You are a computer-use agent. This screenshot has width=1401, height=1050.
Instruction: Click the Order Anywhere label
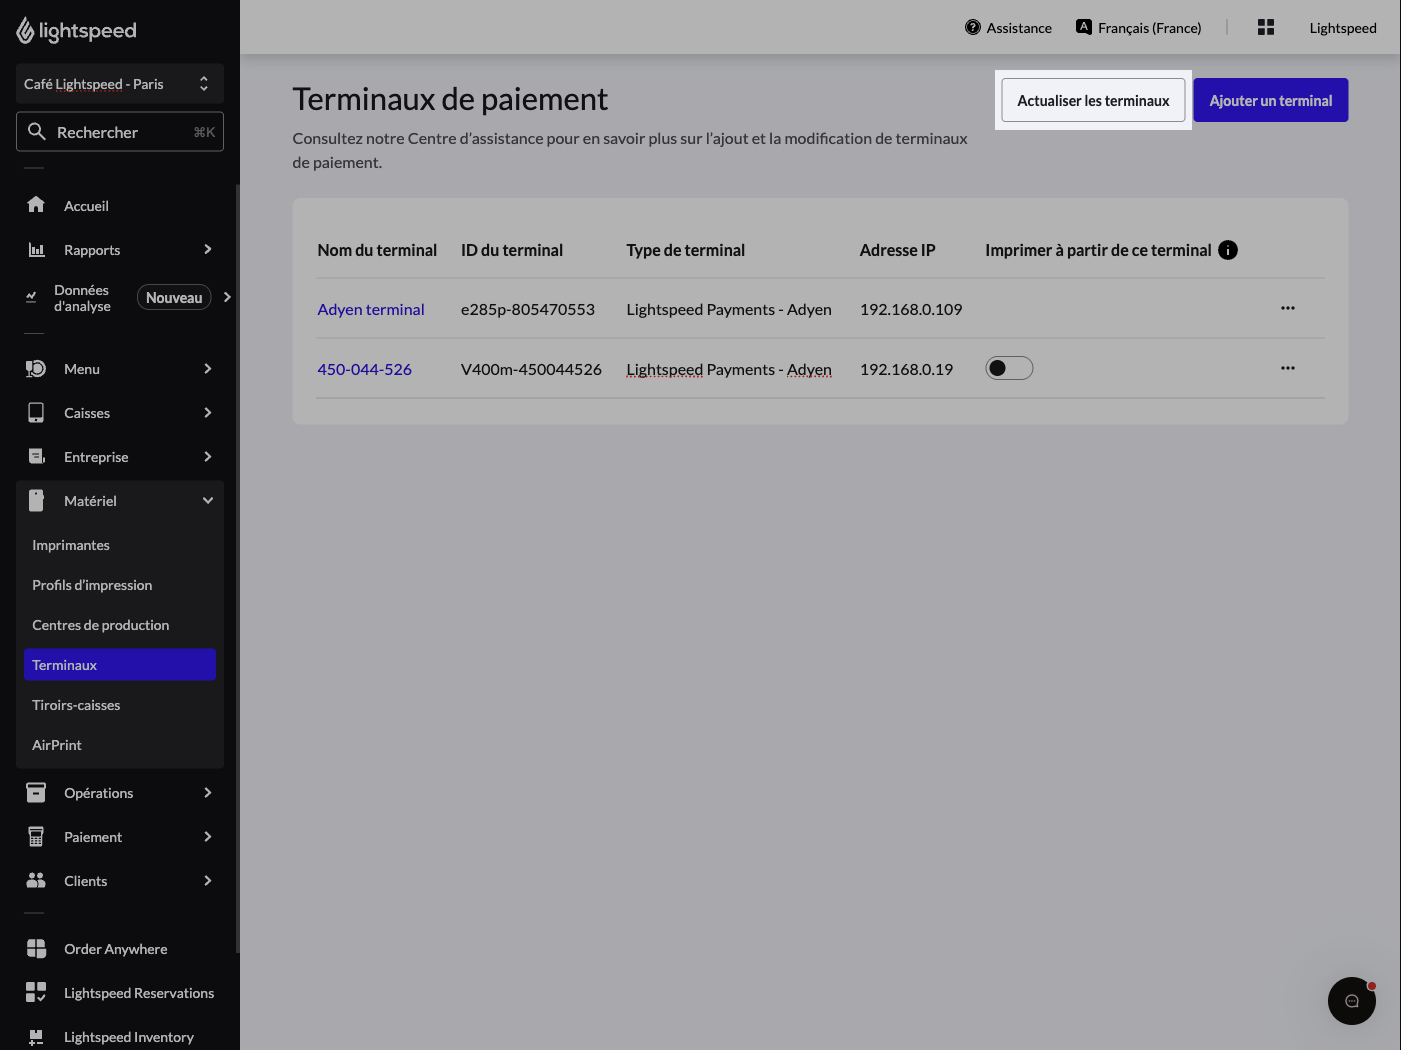116,949
